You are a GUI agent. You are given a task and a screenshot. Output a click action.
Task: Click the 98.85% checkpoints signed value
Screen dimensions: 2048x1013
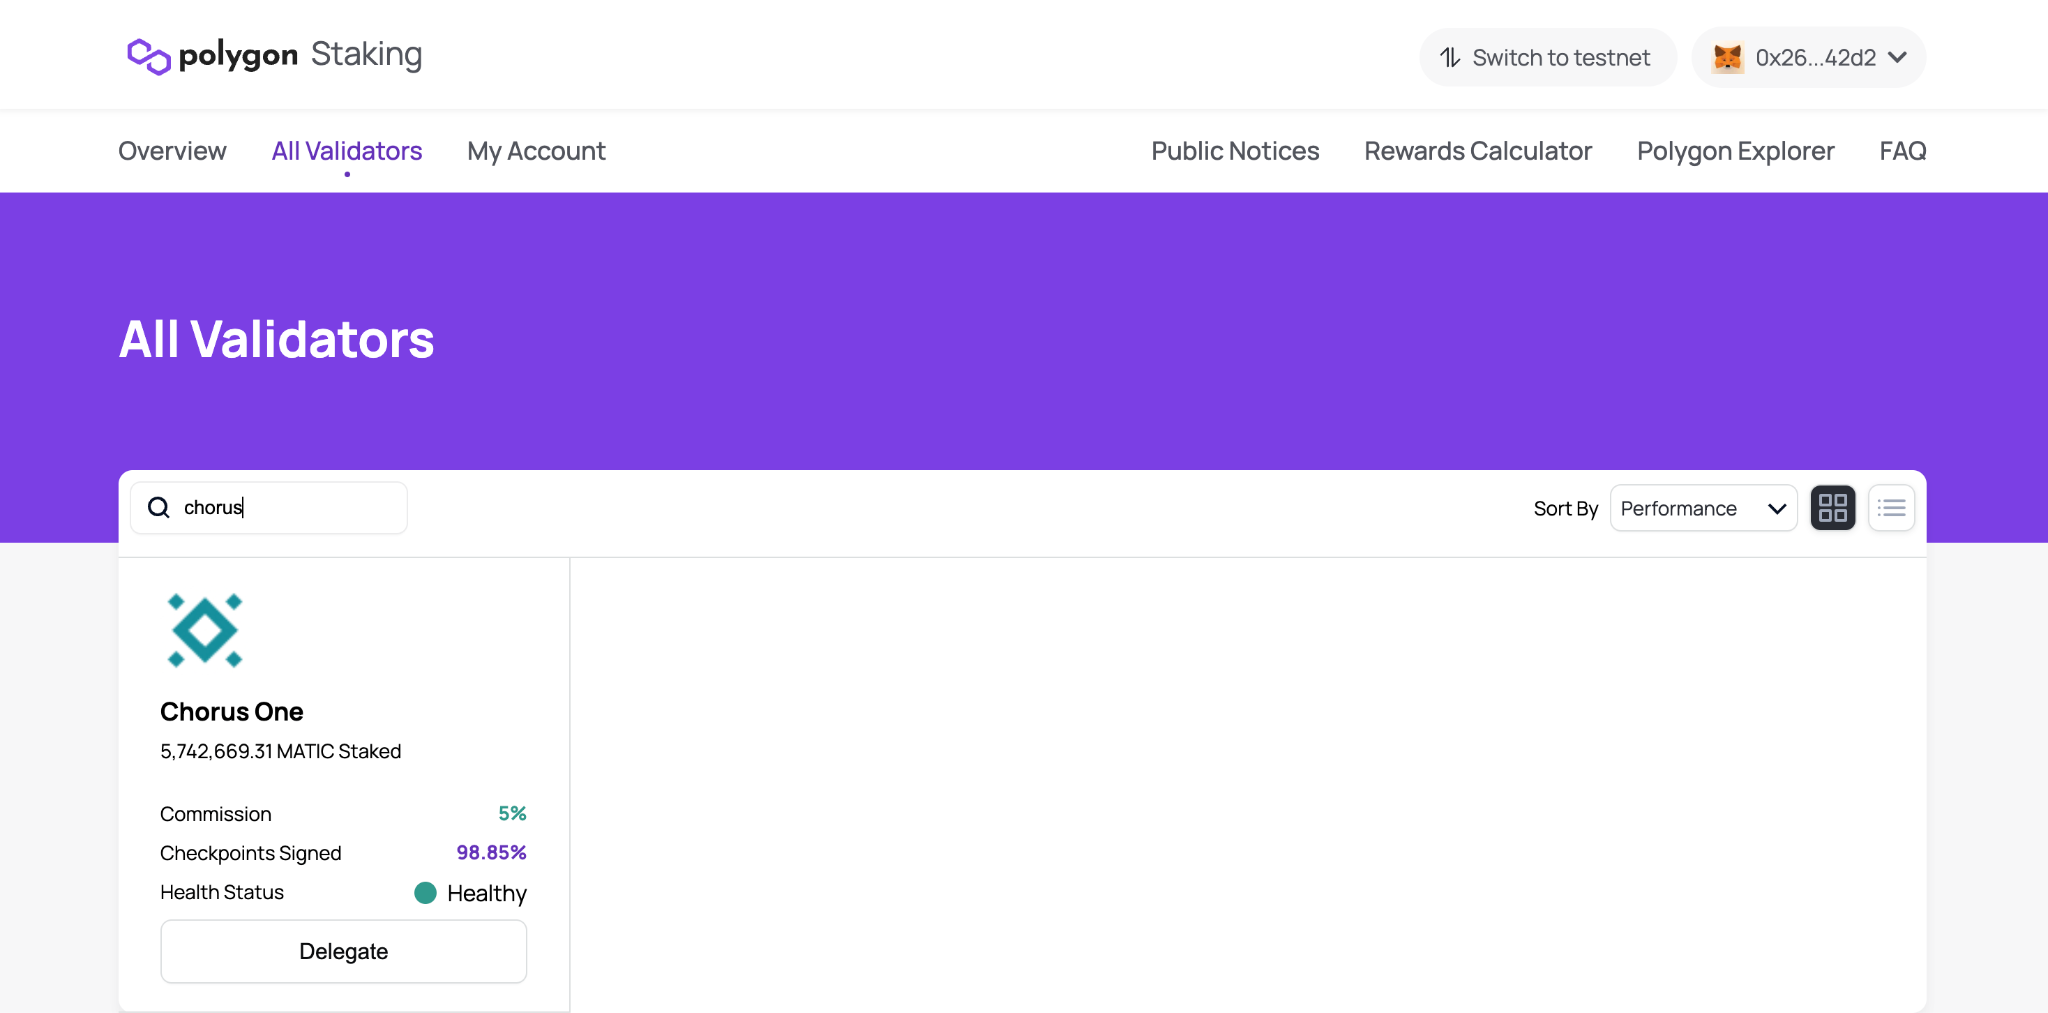(x=491, y=853)
